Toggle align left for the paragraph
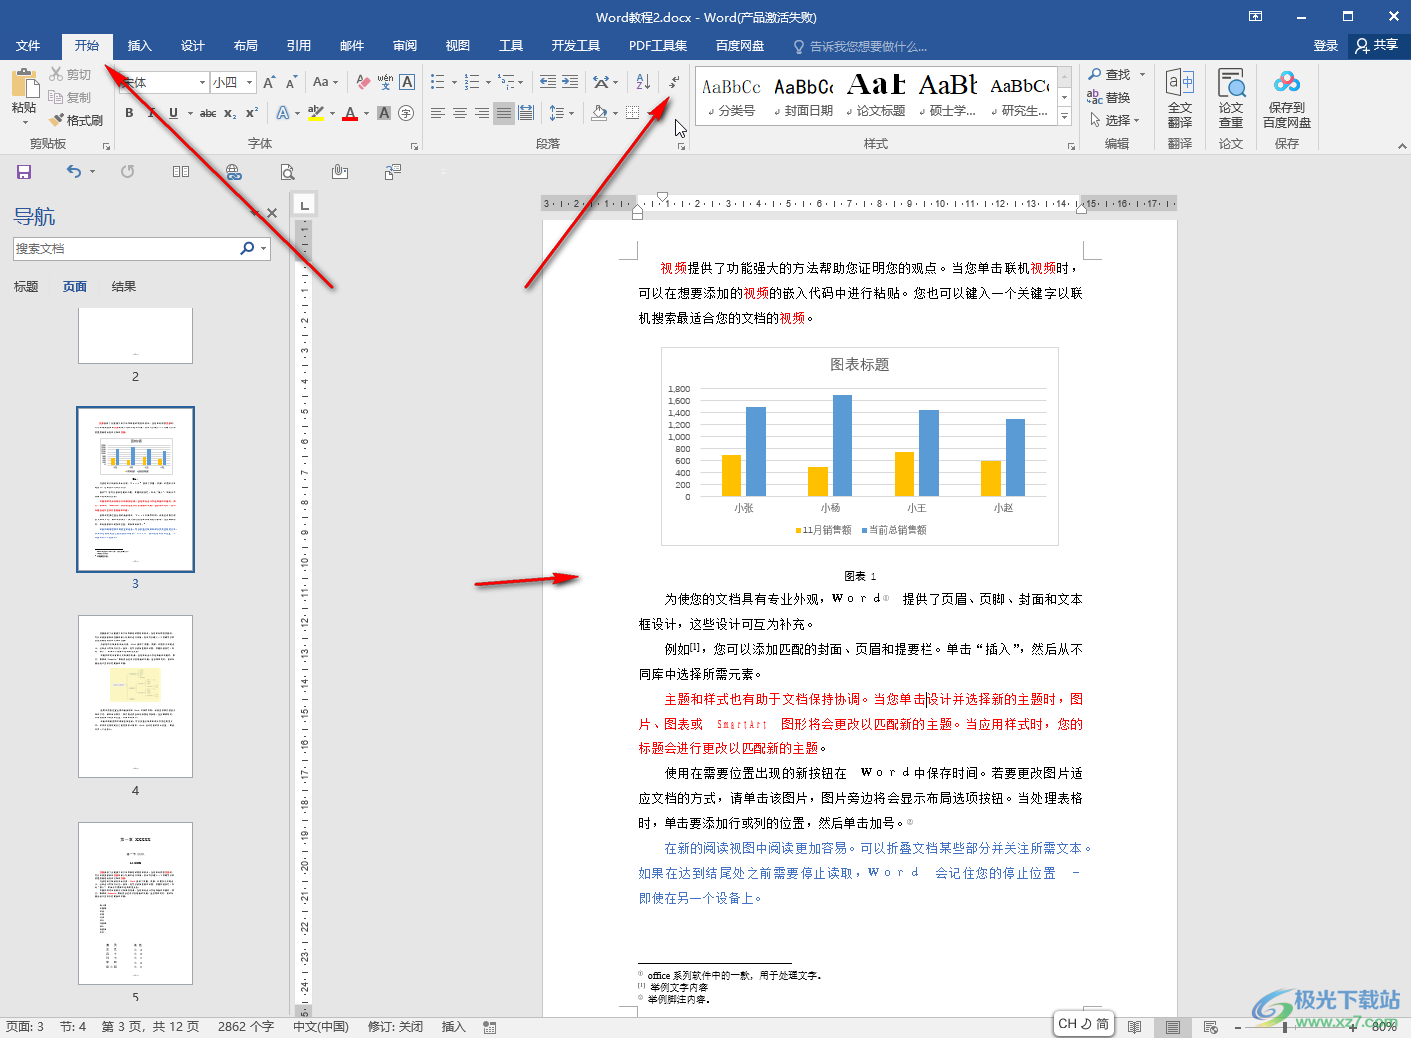Viewport: 1411px width, 1038px height. (438, 113)
